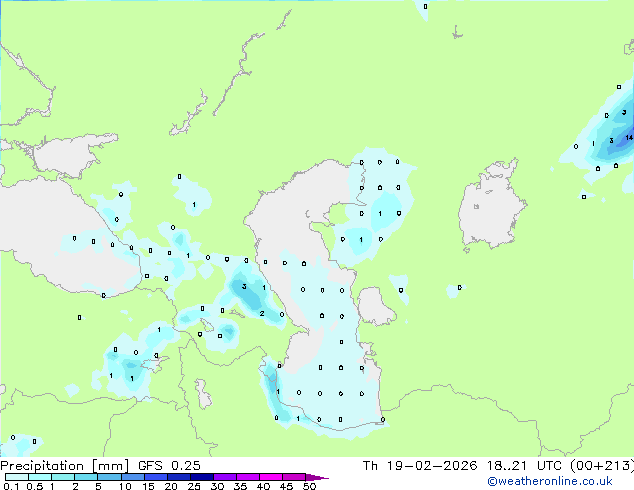Click the over-50 arrow tip of legend
Image resolution: width=634 pixels, height=490 pixels.
(317, 477)
